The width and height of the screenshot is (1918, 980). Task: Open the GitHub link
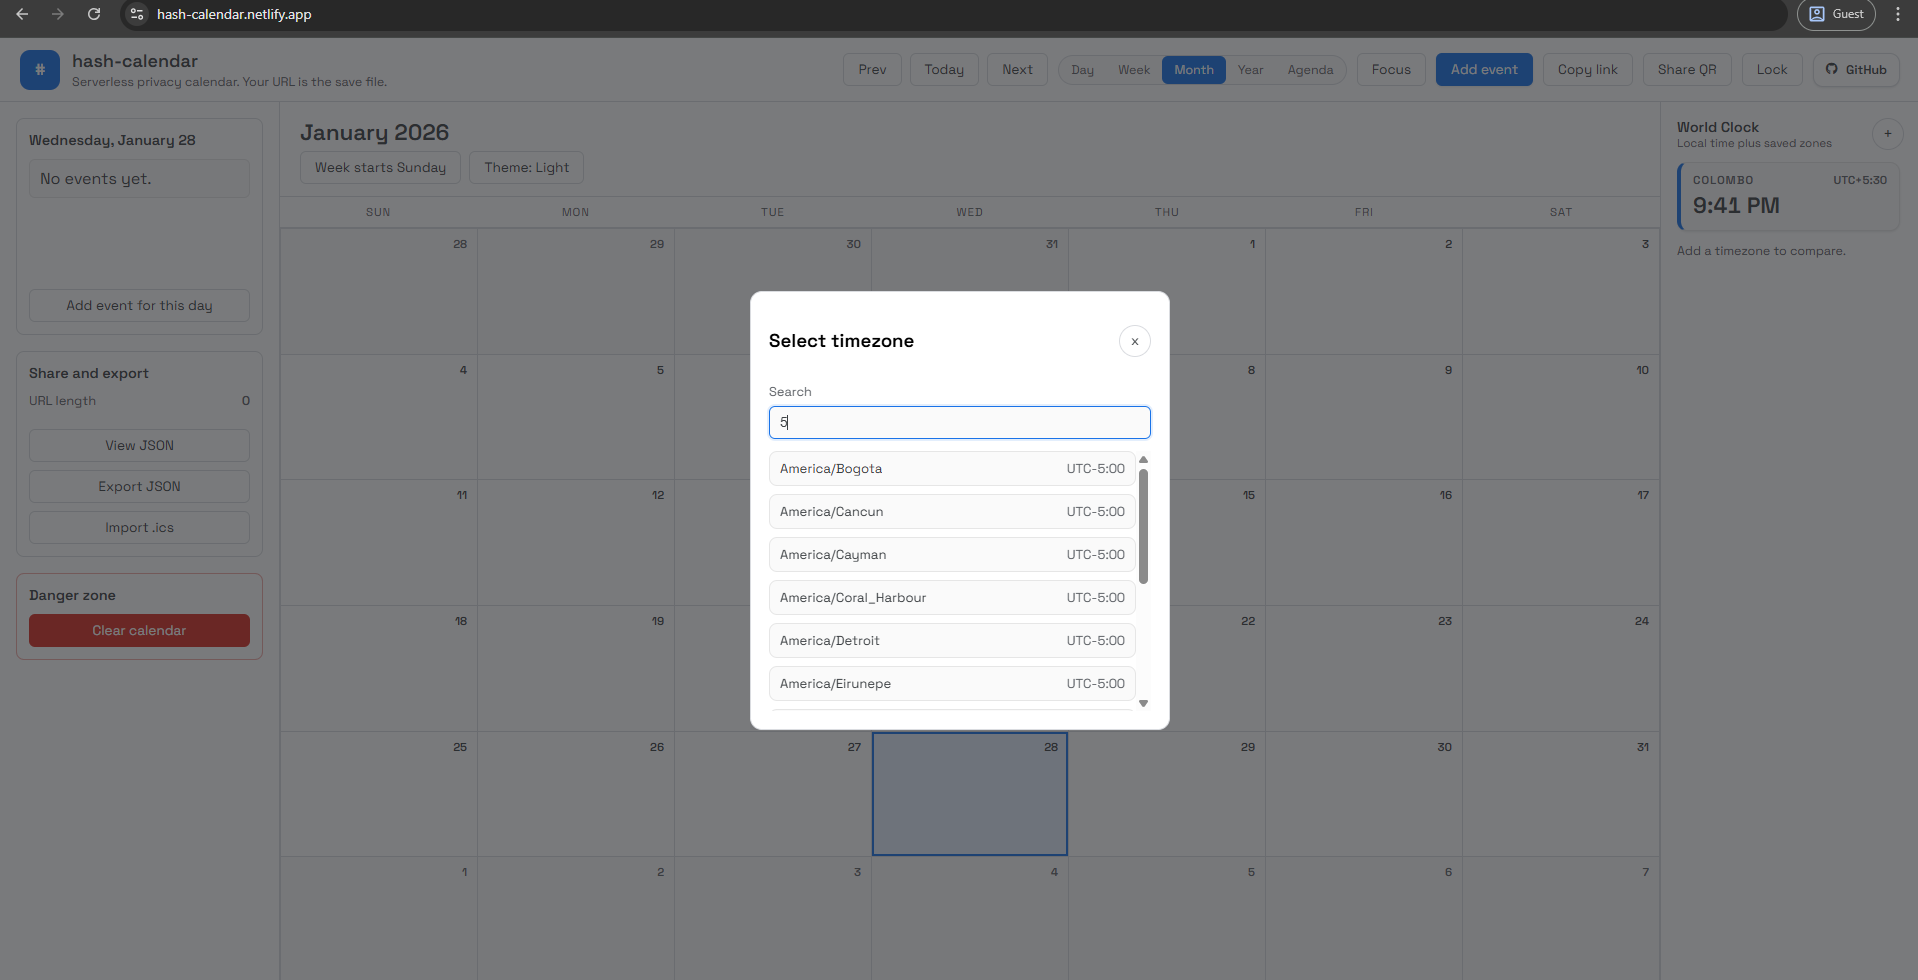tap(1856, 70)
